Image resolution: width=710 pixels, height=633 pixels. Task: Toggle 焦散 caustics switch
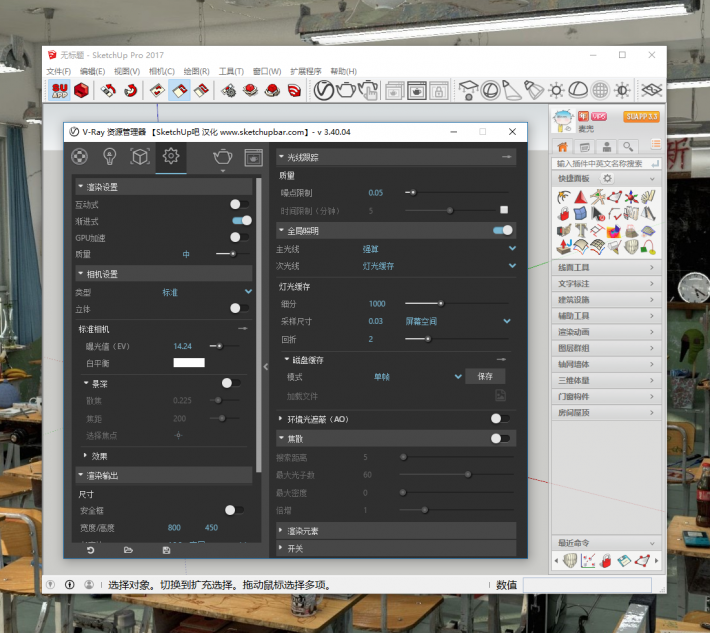(x=500, y=438)
